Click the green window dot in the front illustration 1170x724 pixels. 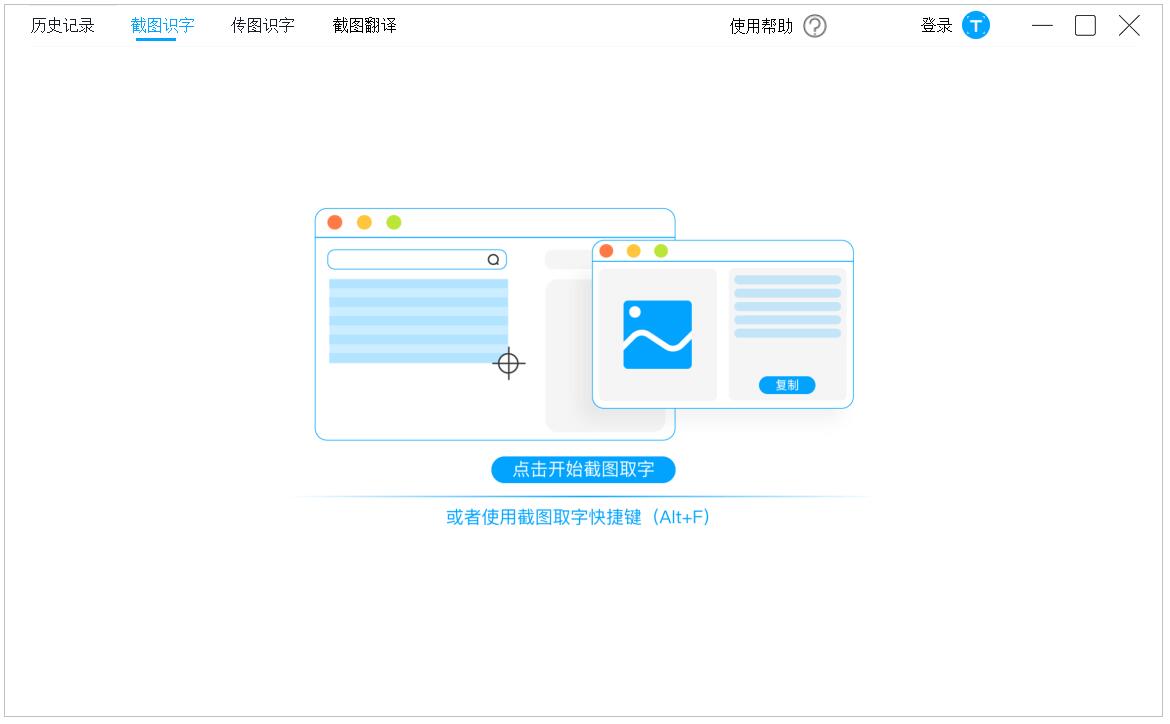click(659, 251)
